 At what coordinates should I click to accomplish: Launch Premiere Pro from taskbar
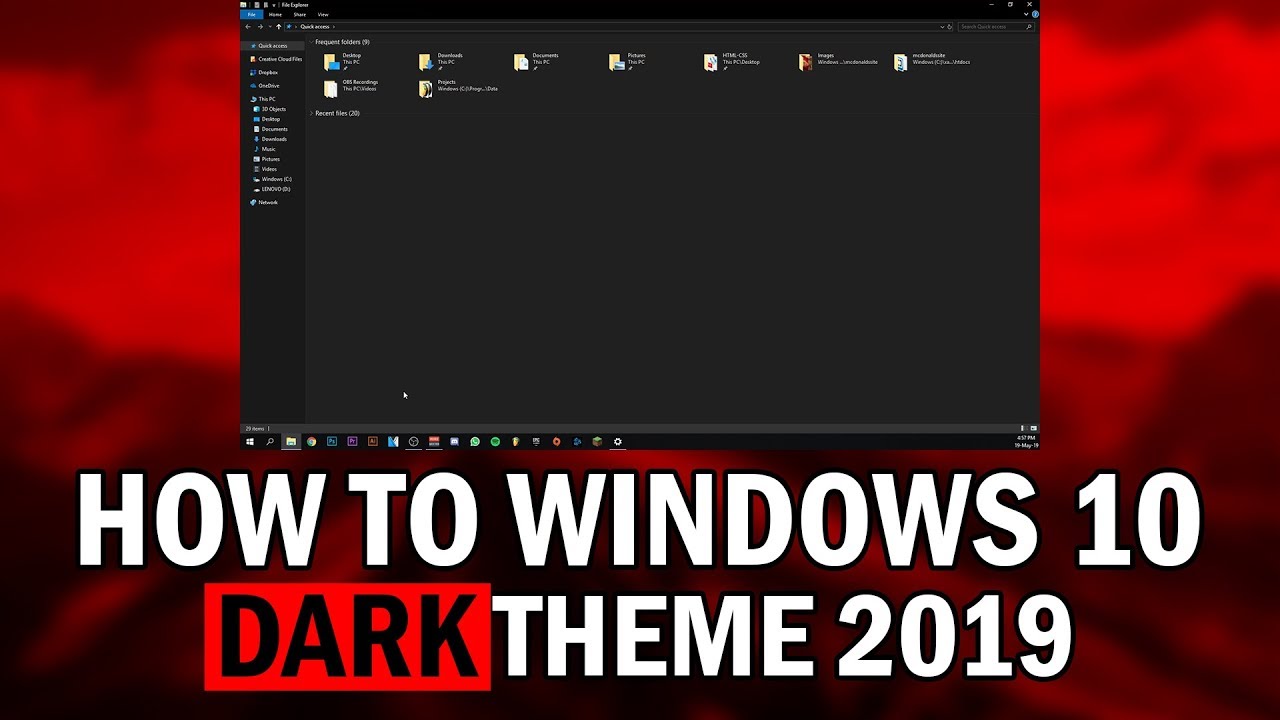point(352,441)
